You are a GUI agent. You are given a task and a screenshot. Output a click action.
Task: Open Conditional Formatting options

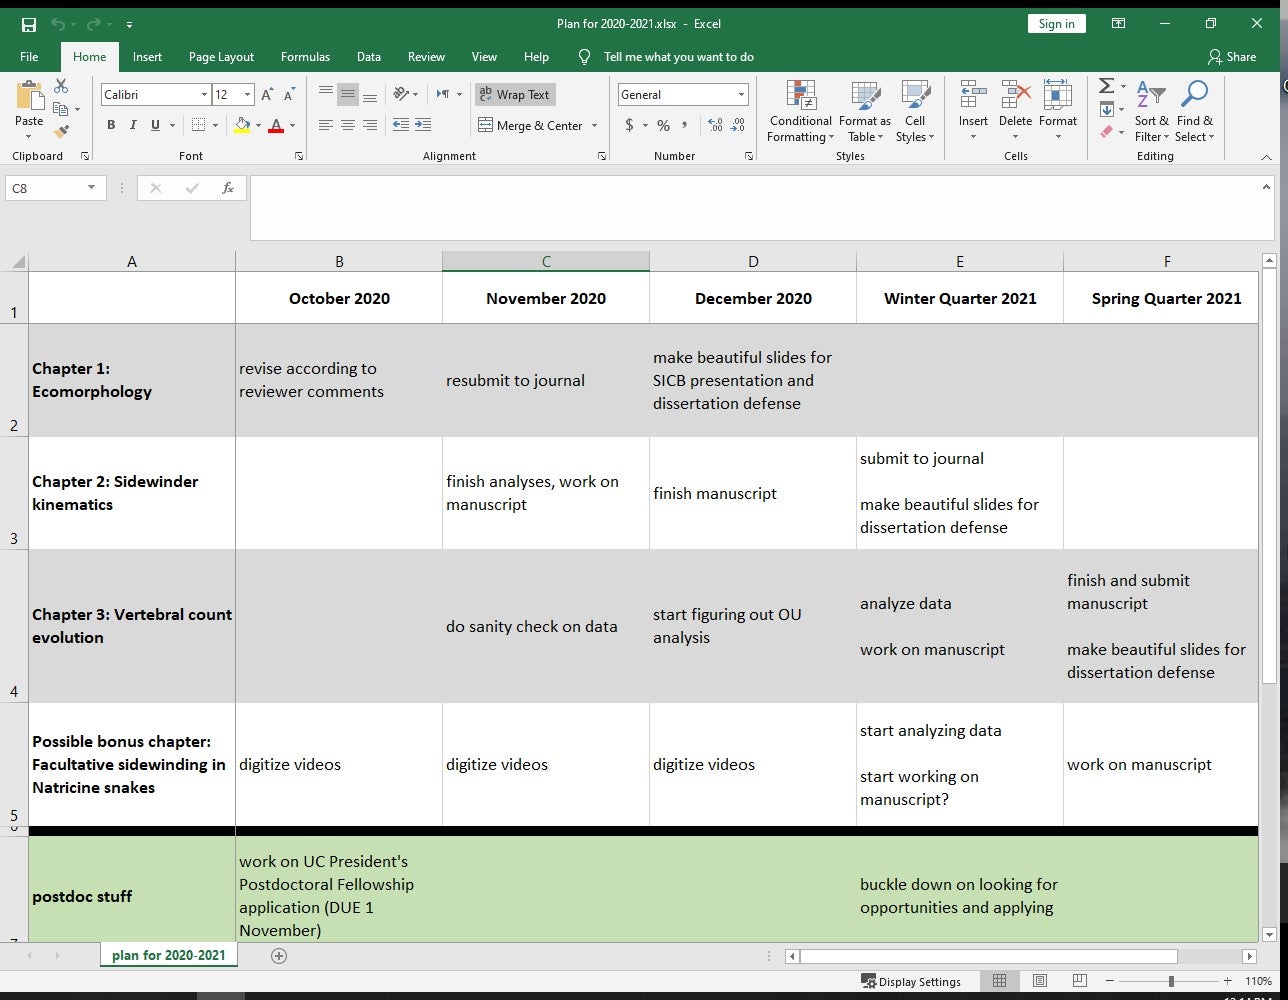point(799,112)
